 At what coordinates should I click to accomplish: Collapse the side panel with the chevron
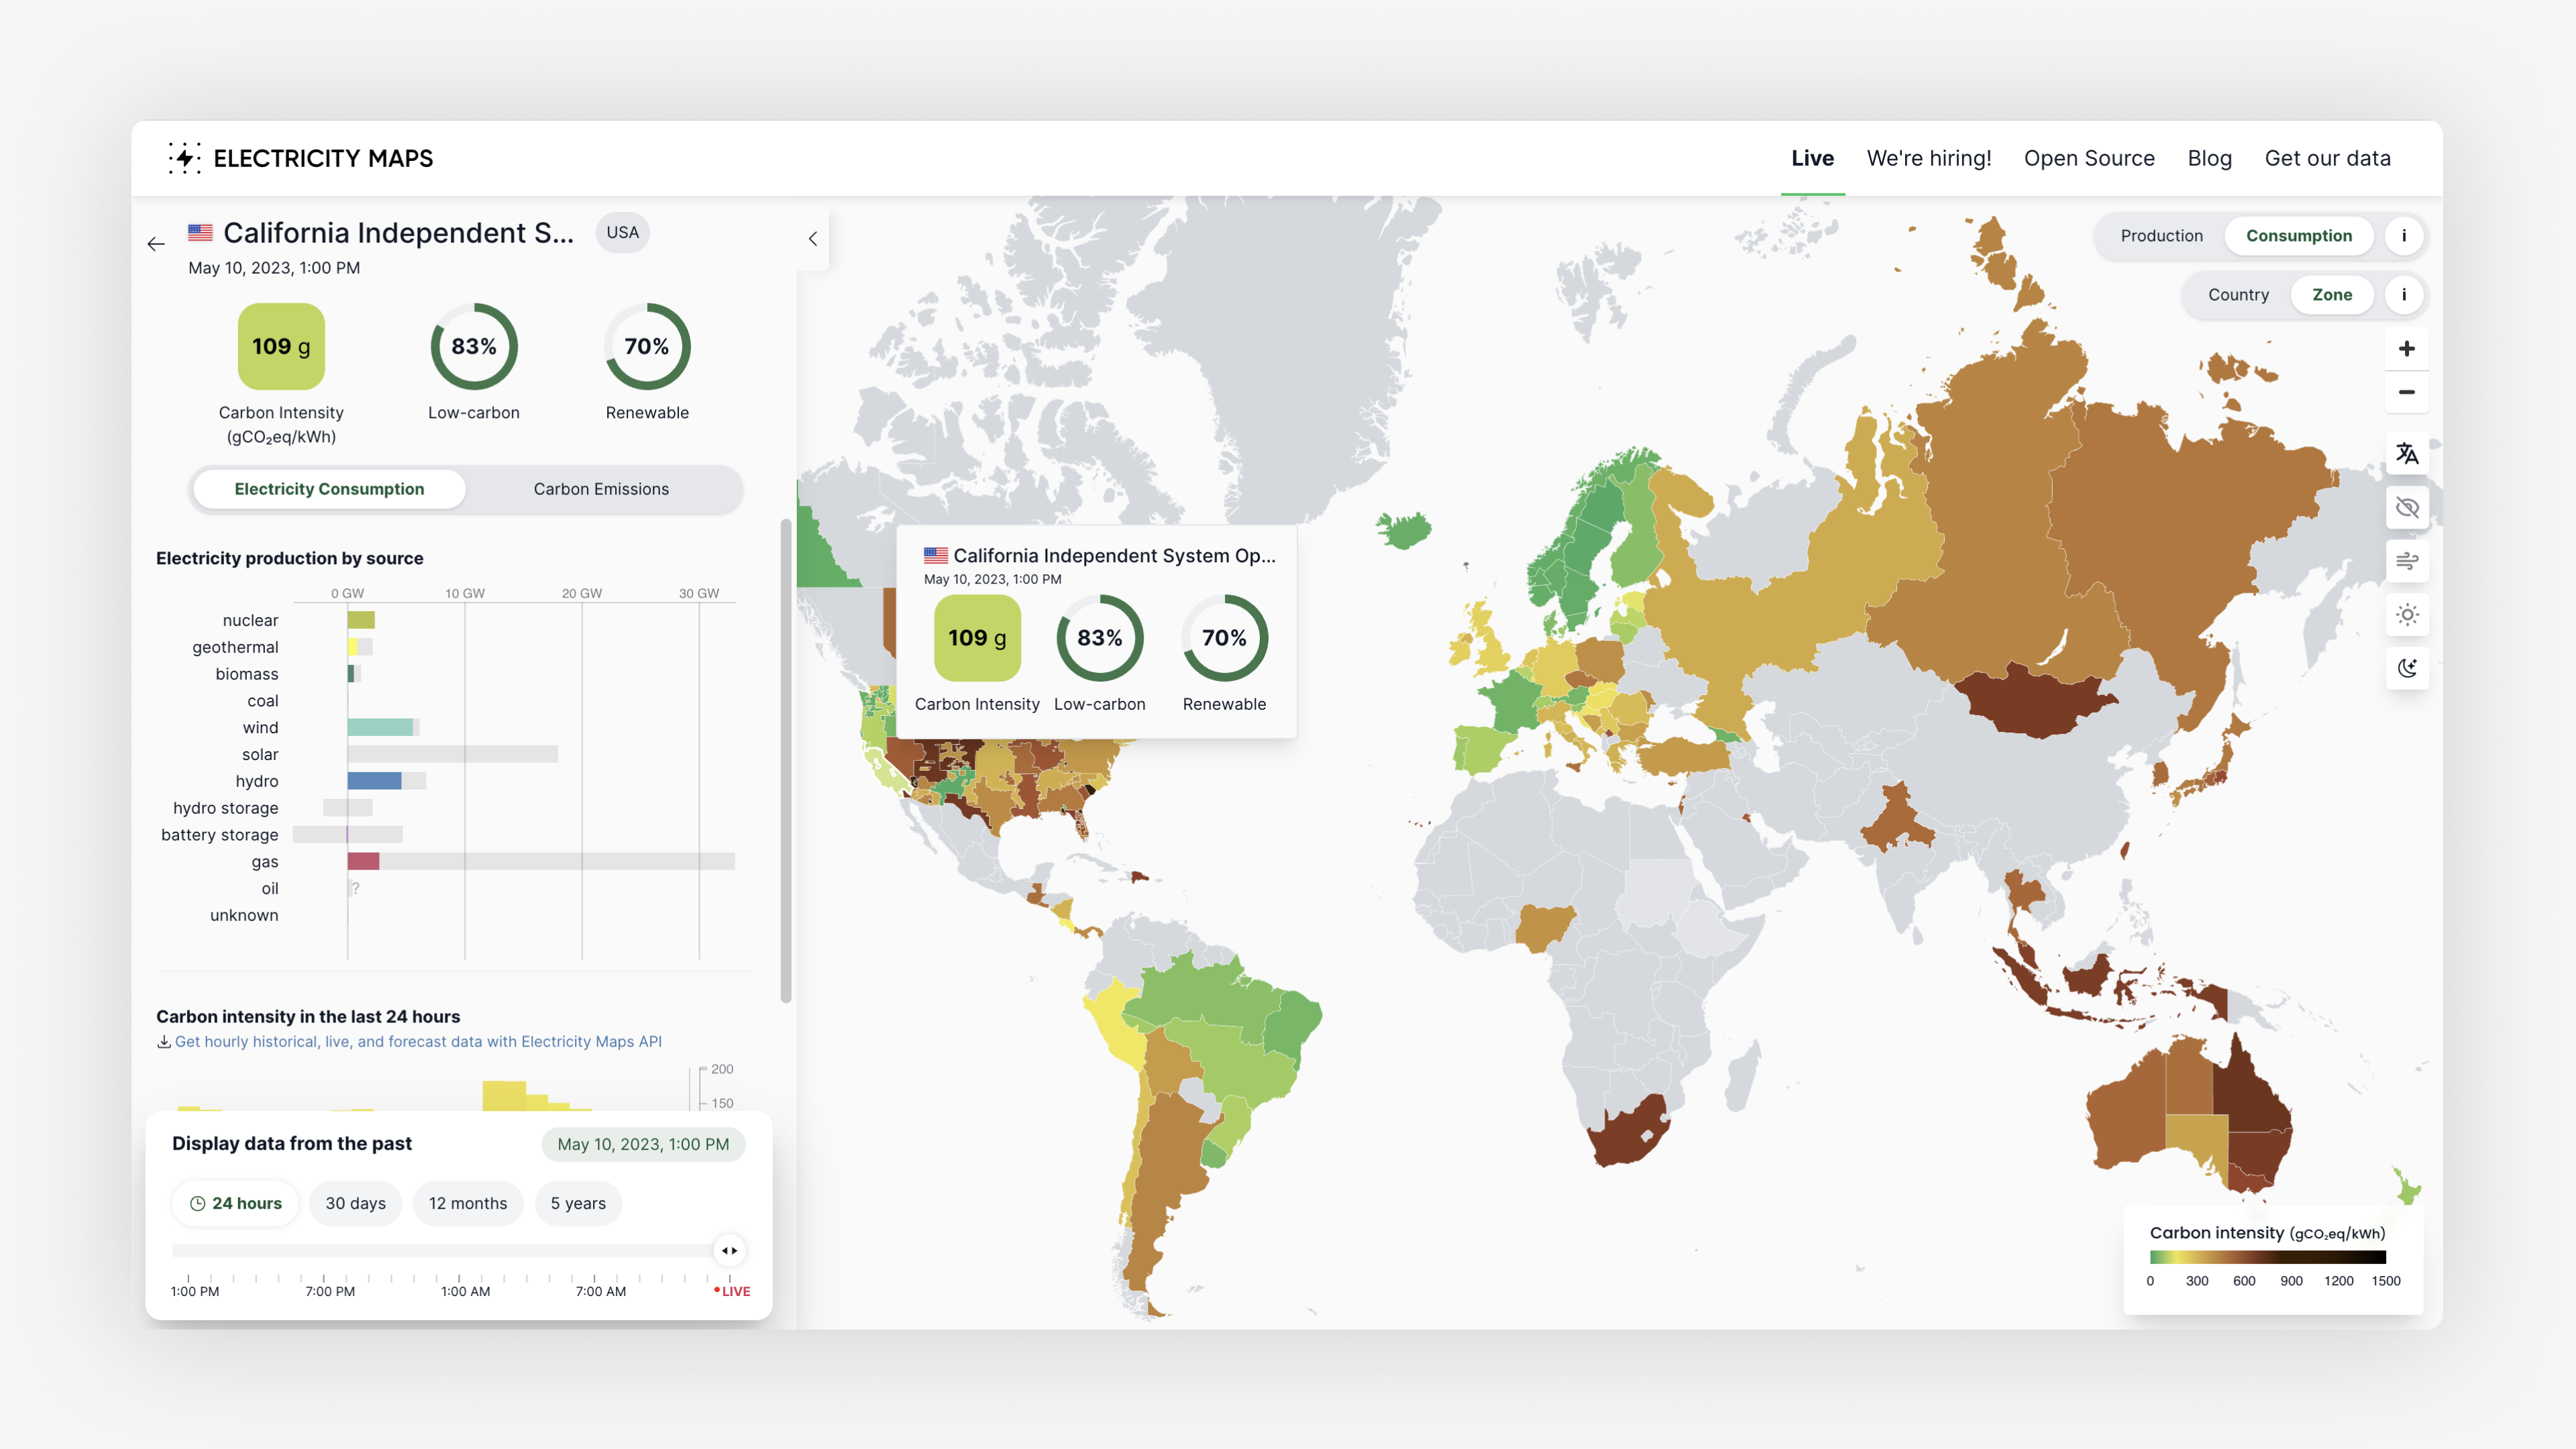click(813, 239)
